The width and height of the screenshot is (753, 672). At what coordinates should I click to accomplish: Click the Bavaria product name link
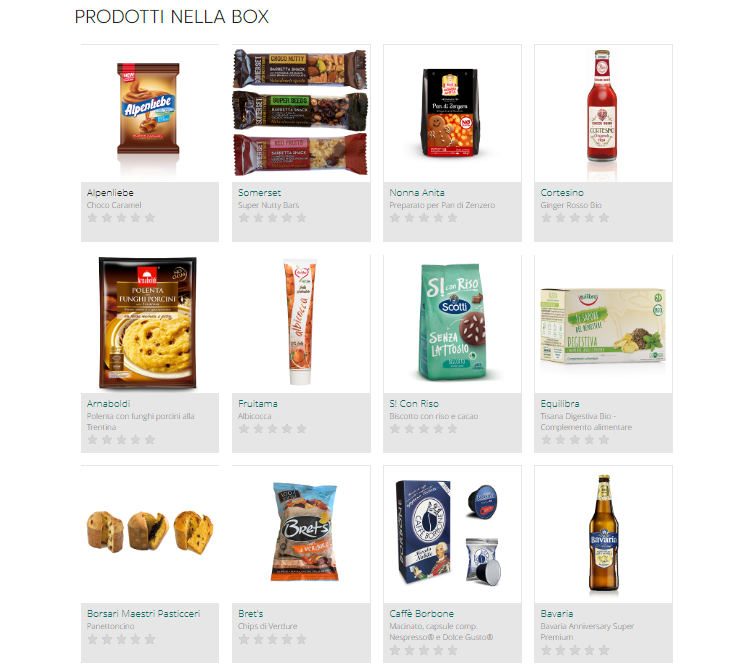[557, 614]
